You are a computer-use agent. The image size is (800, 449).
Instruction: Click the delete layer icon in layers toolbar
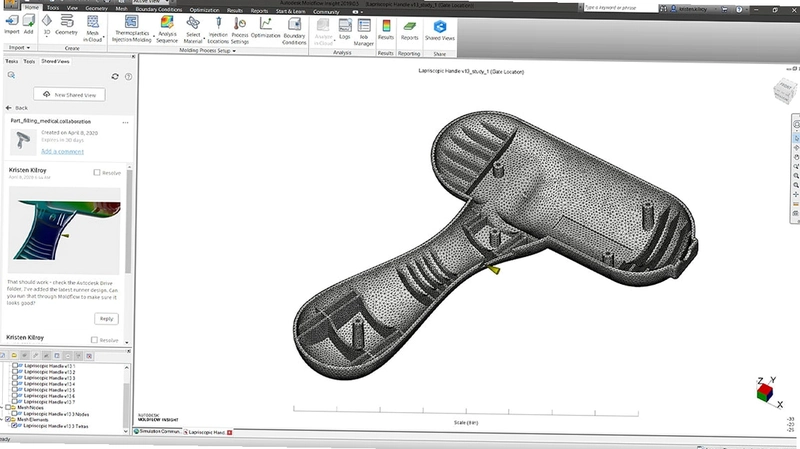point(89,356)
